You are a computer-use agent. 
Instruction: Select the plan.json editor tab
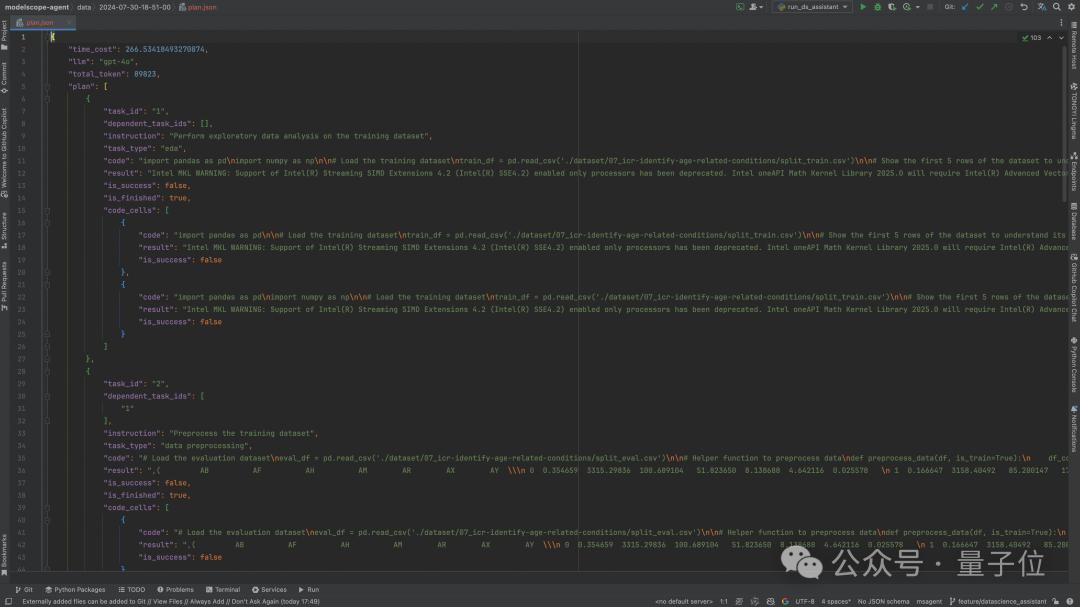(x=40, y=21)
